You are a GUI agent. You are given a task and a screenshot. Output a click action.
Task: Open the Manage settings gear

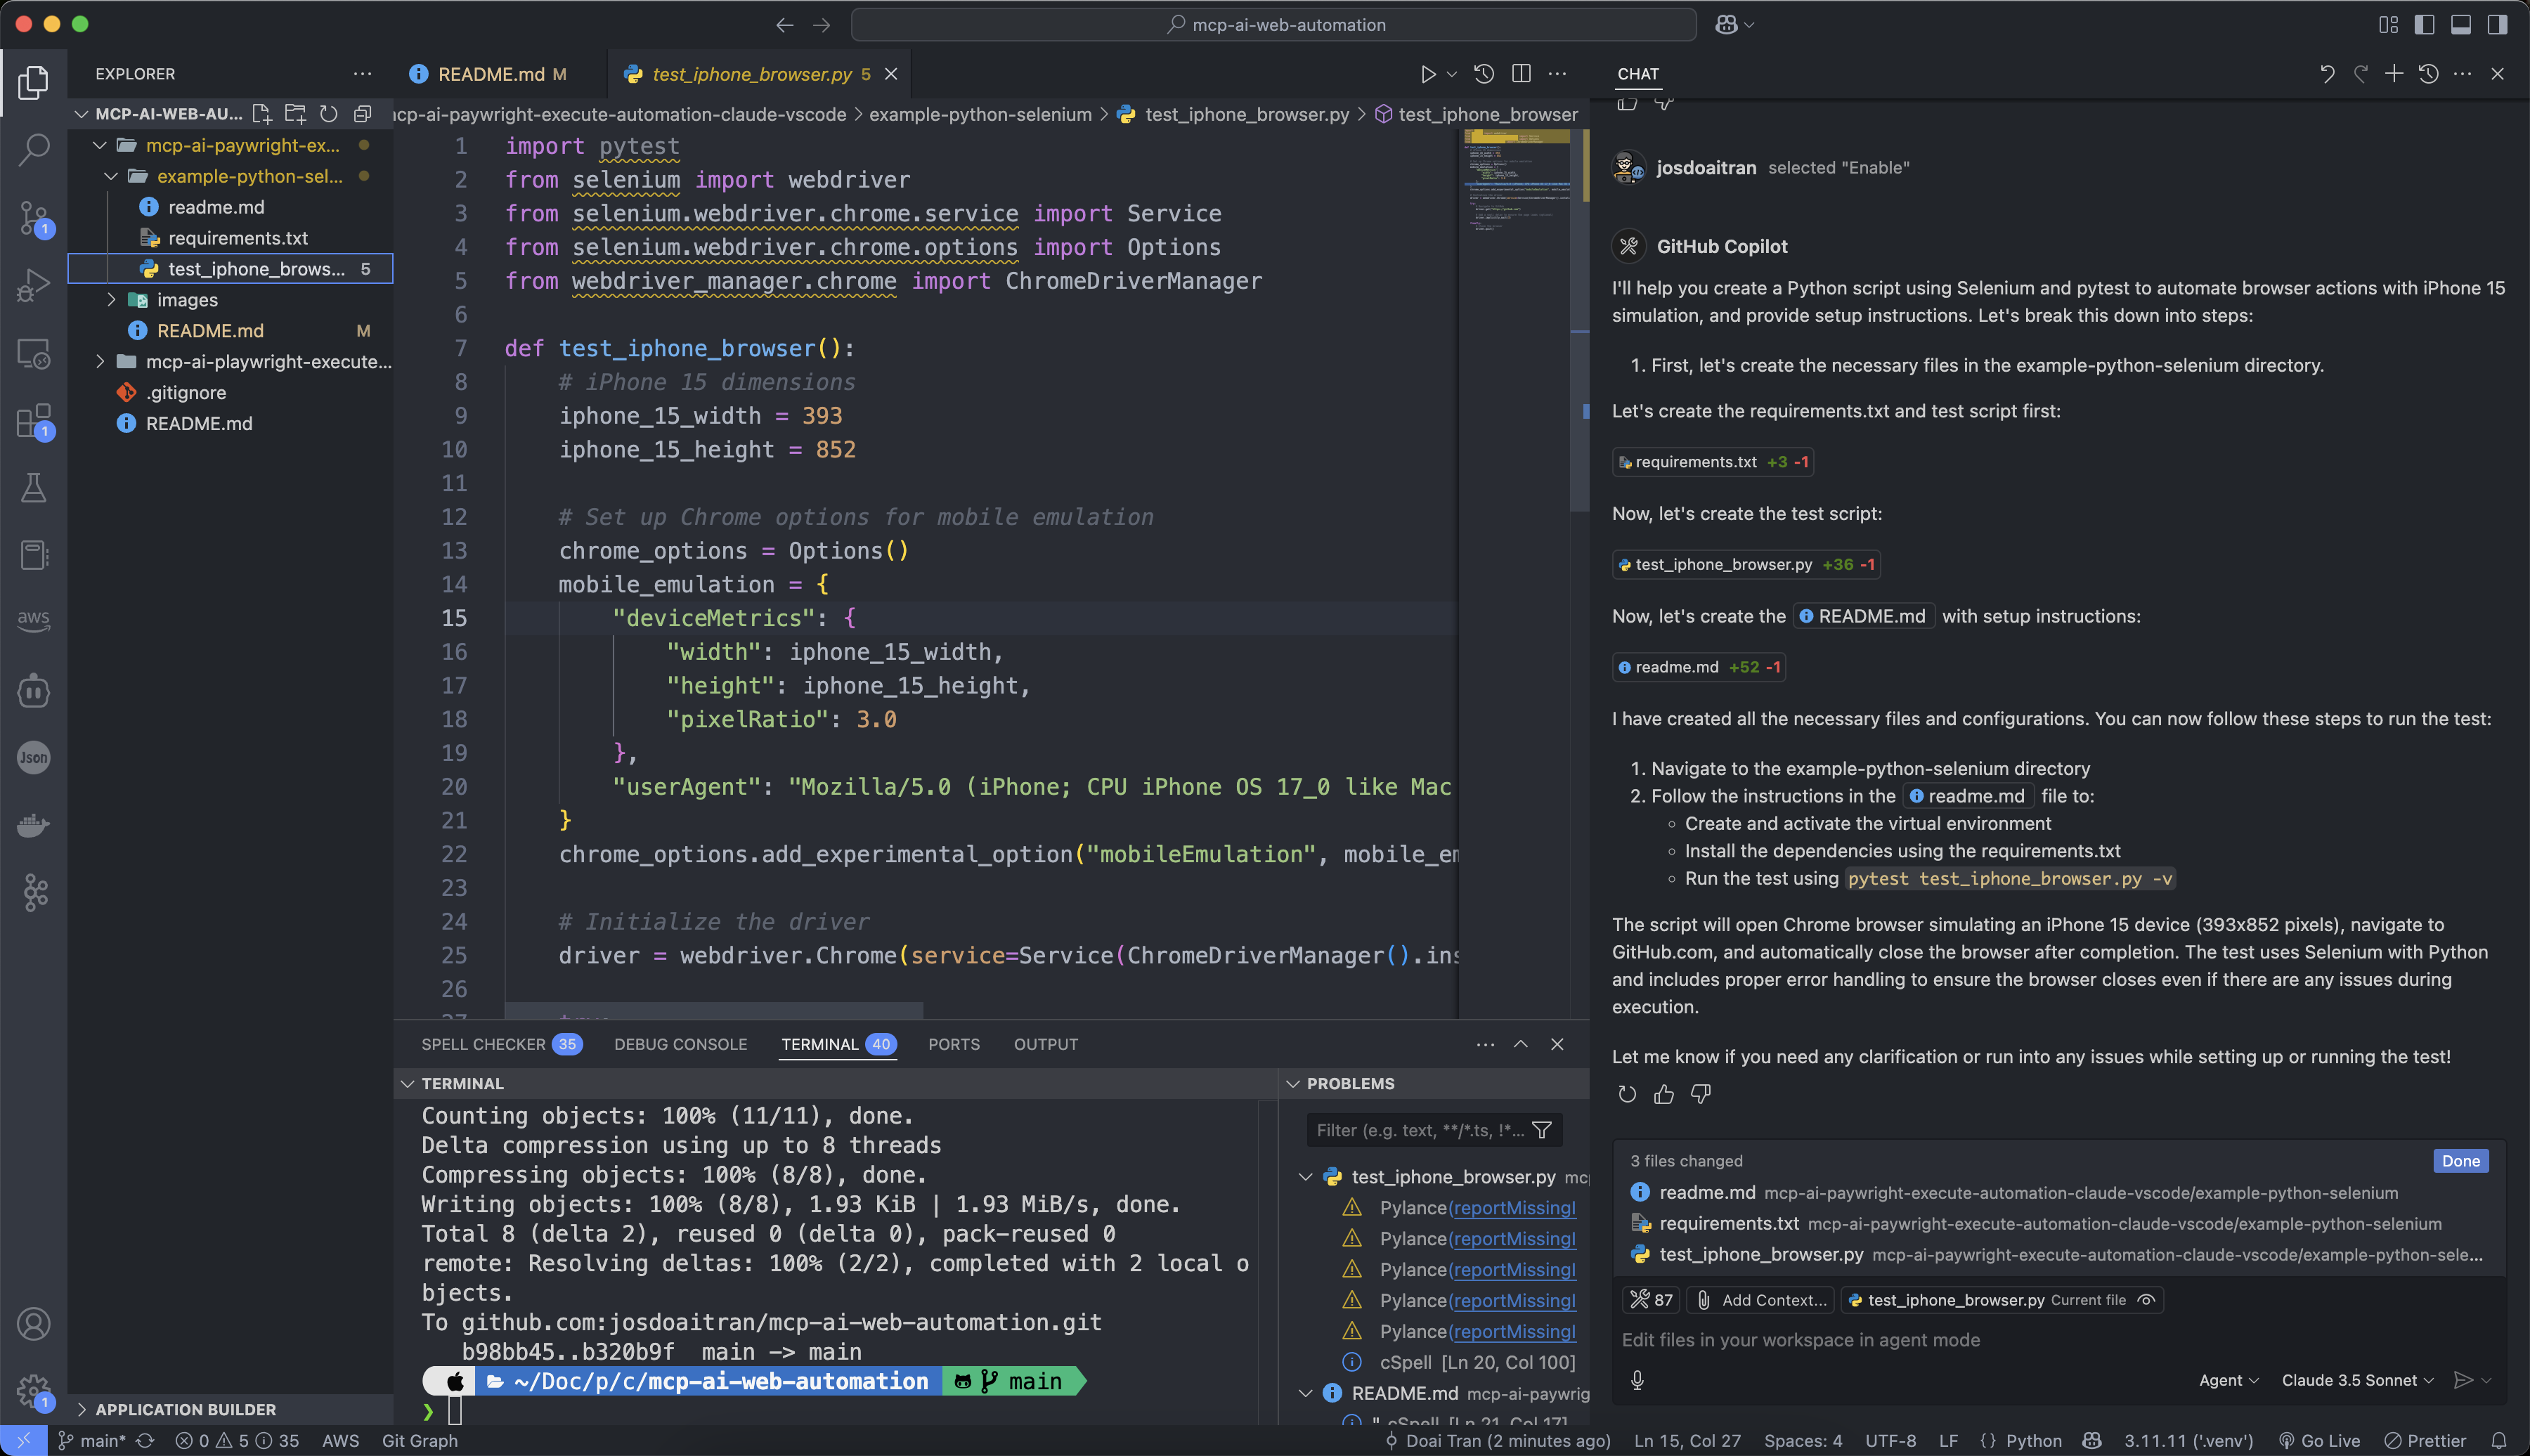point(33,1390)
